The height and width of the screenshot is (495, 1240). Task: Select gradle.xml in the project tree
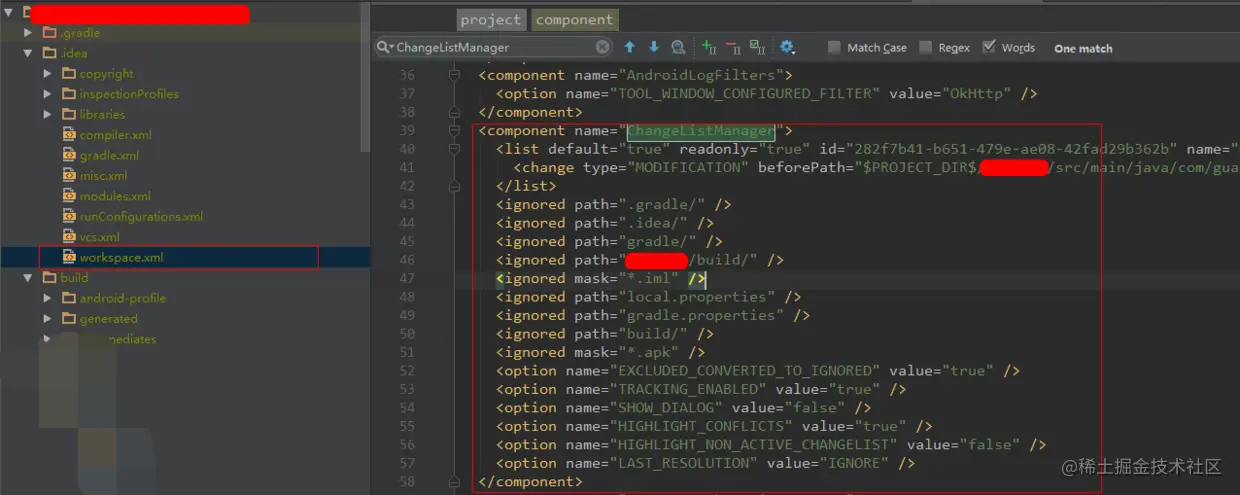(109, 155)
